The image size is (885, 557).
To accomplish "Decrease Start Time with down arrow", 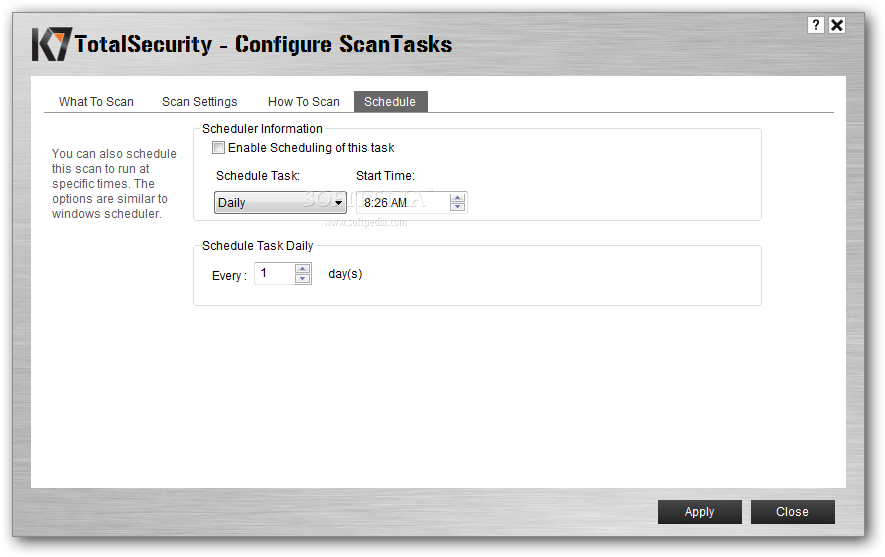I will point(458,207).
